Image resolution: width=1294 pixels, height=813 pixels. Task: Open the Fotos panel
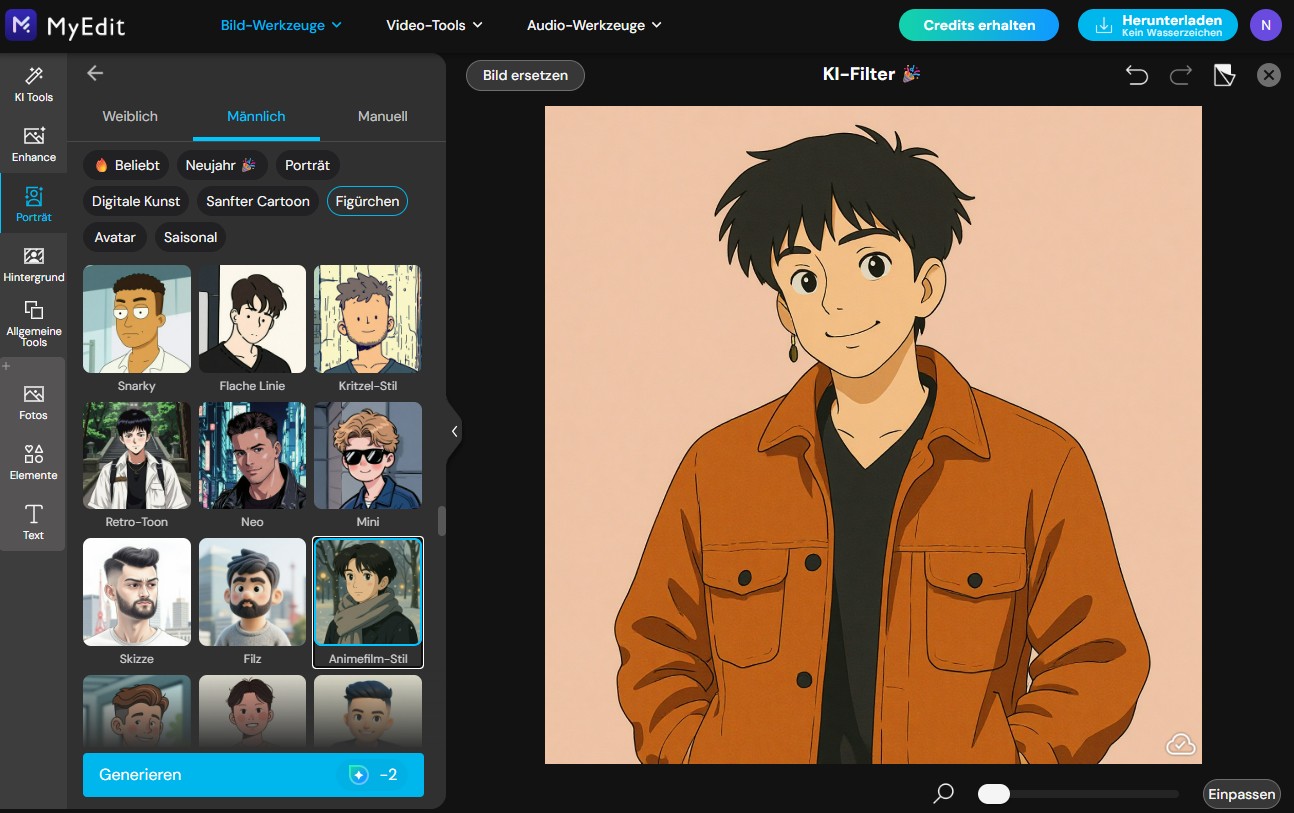click(33, 400)
